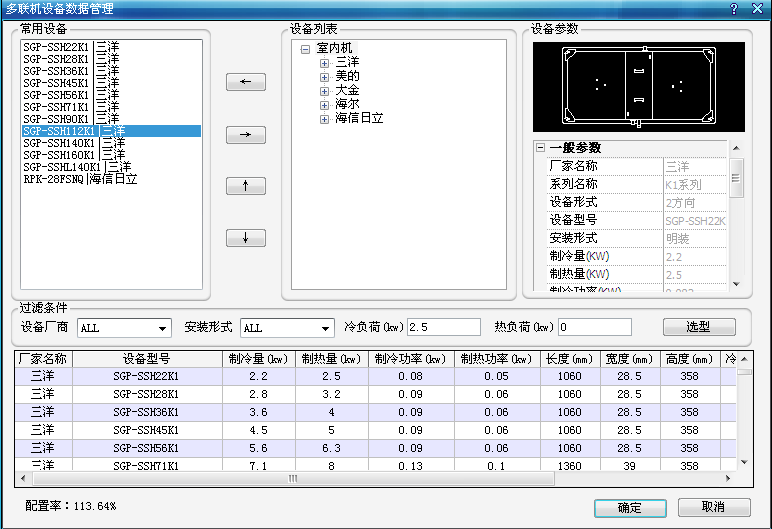Click the 取消 button

click(x=714, y=507)
